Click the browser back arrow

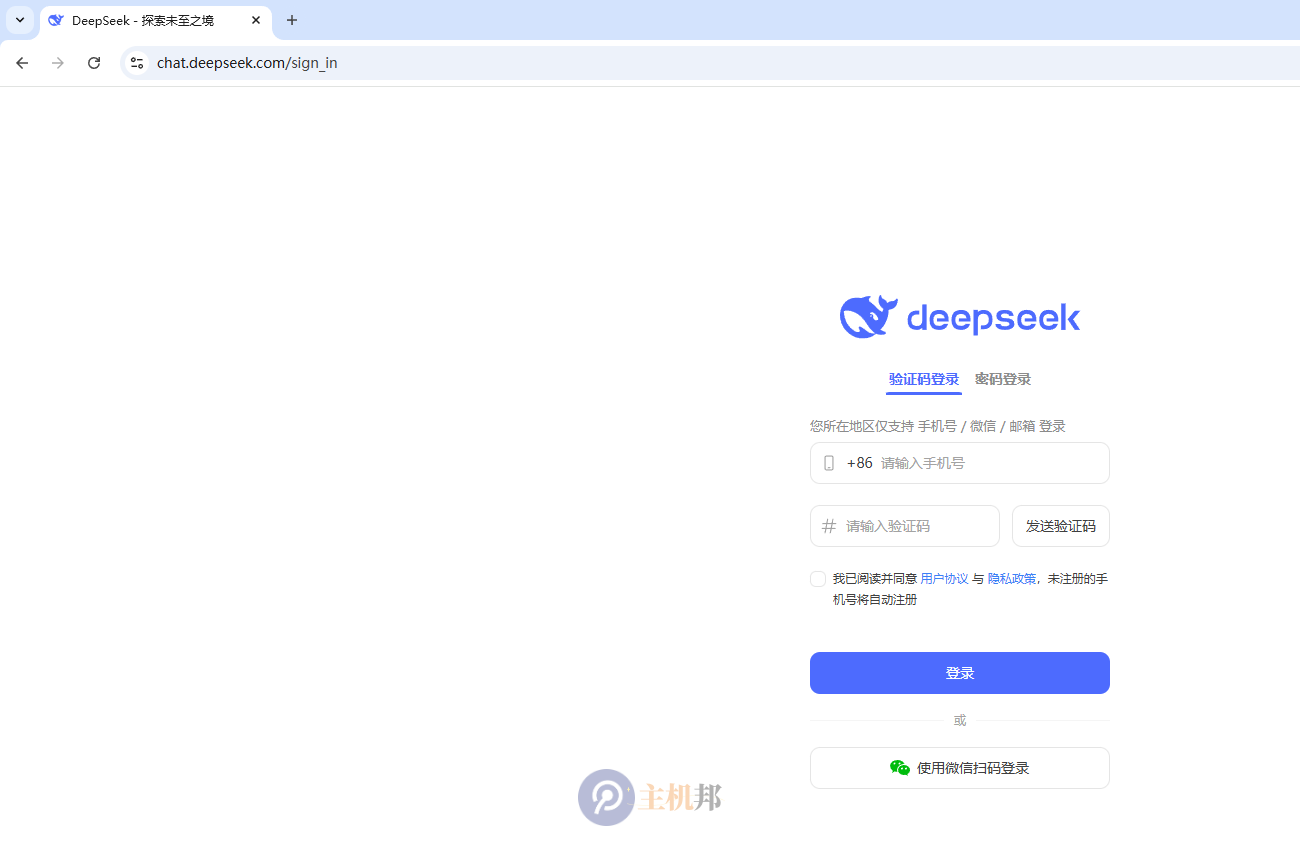tap(22, 63)
